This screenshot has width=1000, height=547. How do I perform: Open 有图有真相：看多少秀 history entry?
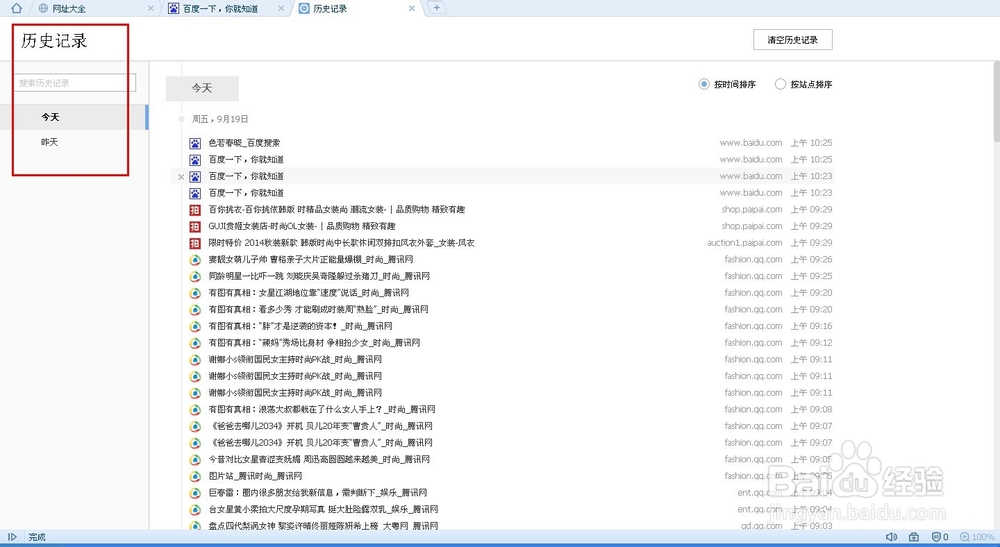(318, 309)
